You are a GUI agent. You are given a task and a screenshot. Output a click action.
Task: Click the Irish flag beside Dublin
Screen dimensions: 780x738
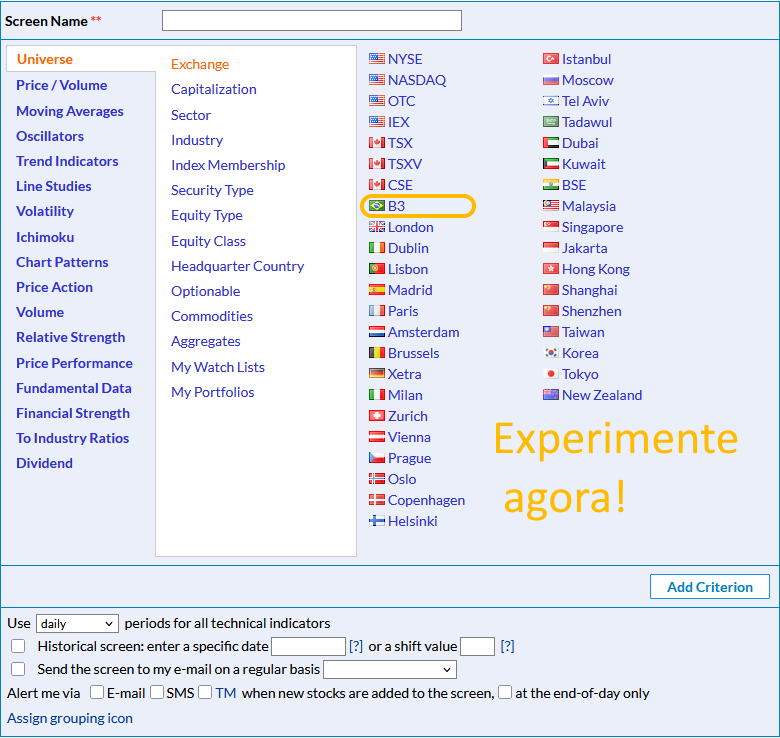click(377, 248)
